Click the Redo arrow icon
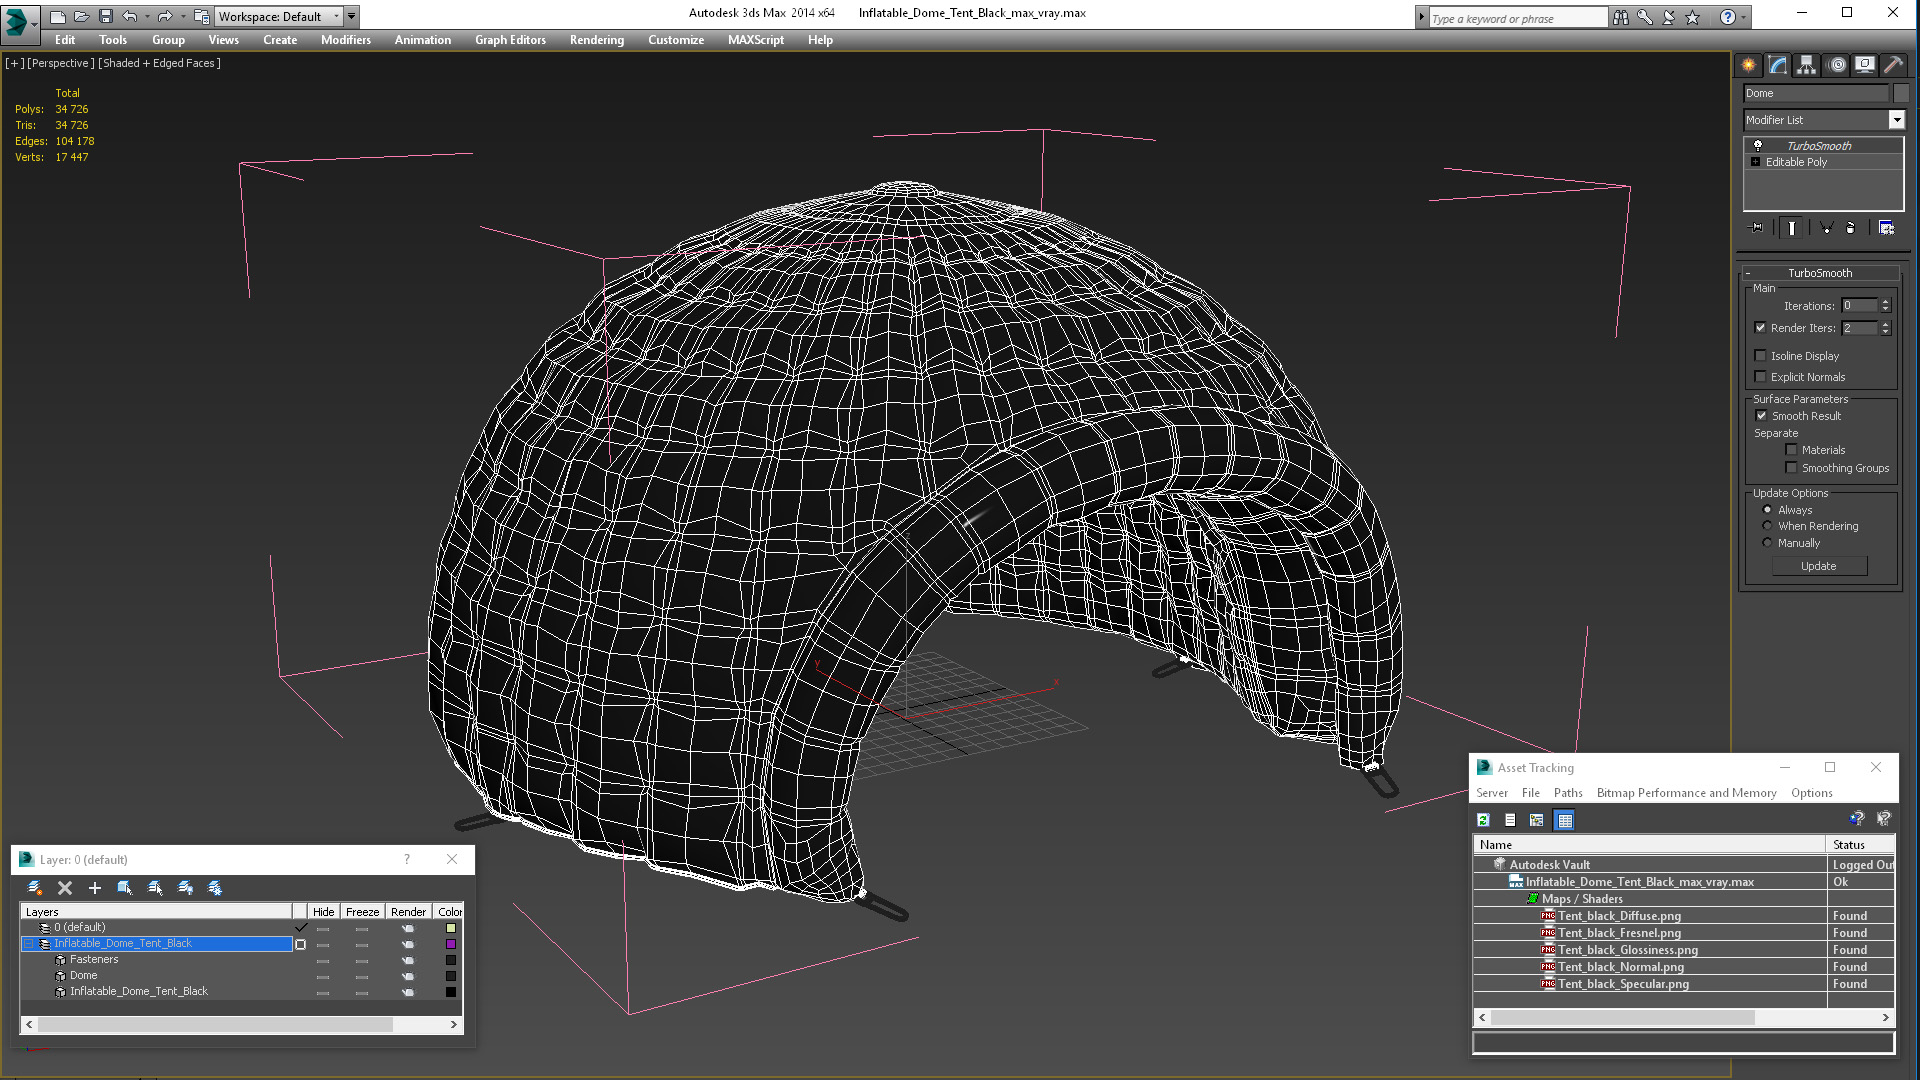The width and height of the screenshot is (1920, 1080). click(x=165, y=16)
